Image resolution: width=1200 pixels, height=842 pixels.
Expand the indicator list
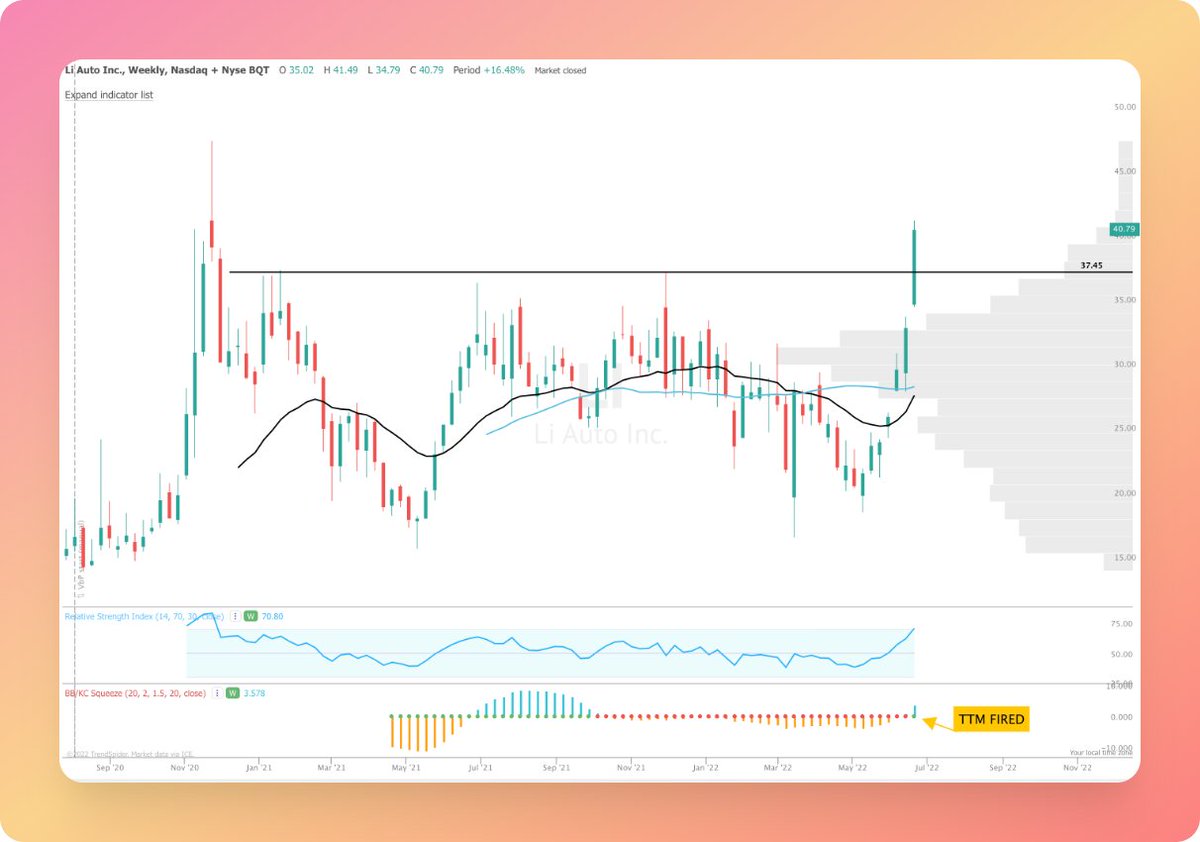pyautogui.click(x=108, y=94)
